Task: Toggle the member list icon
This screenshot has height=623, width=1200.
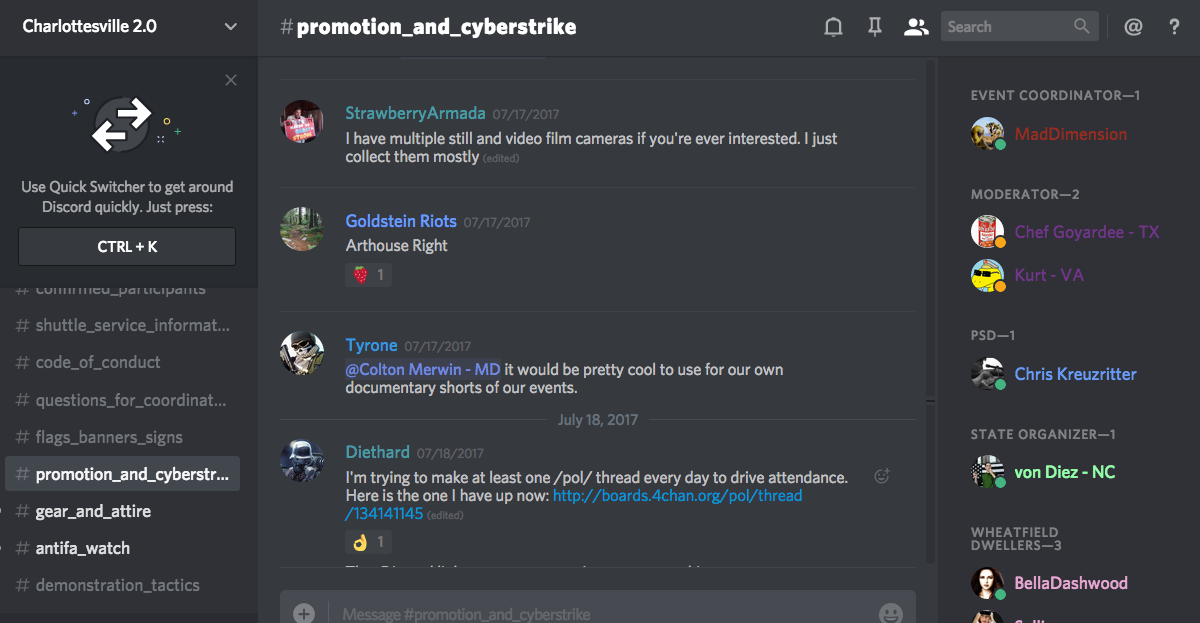Action: click(916, 27)
